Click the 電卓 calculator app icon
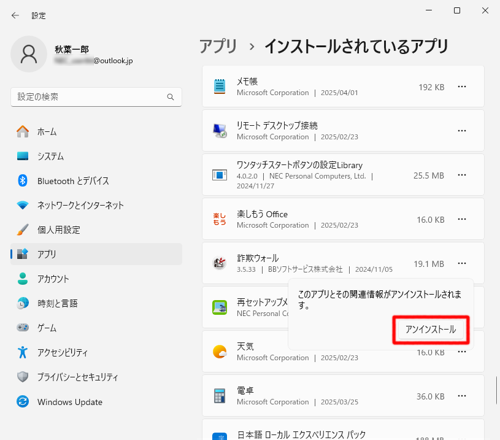The height and width of the screenshot is (440, 500). point(220,396)
